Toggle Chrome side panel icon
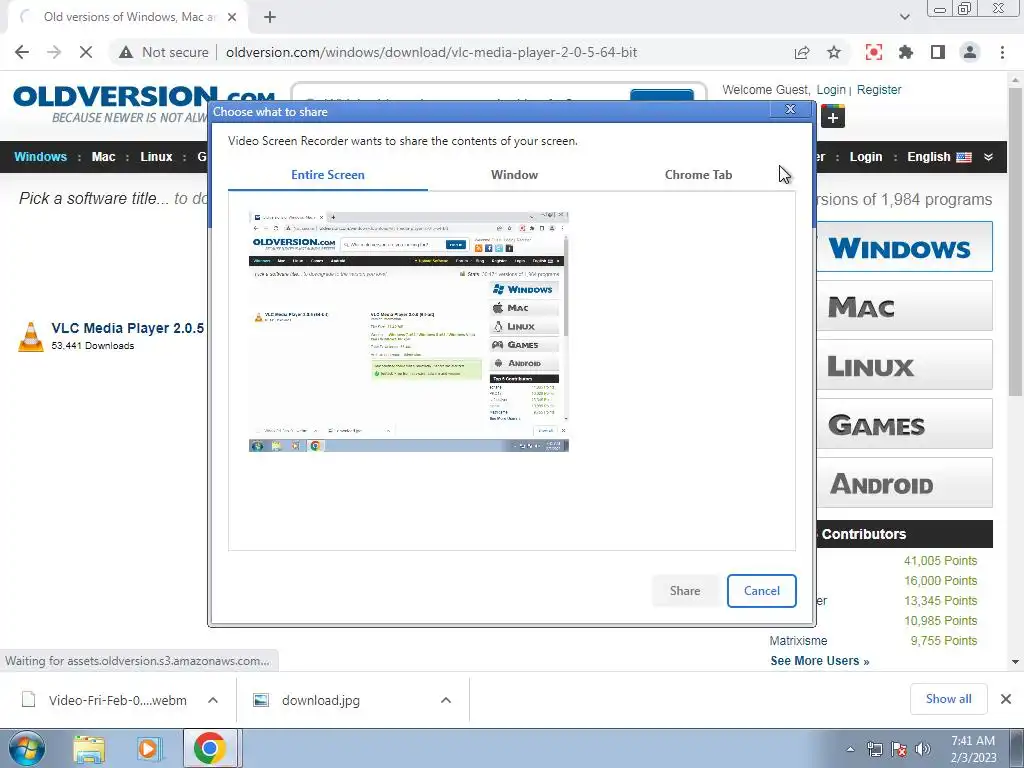This screenshot has height=768, width=1024. [x=938, y=52]
